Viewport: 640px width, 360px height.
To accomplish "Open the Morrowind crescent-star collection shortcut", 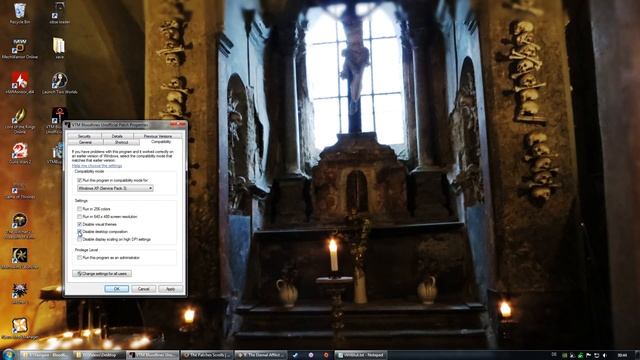I will (x=20, y=258).
